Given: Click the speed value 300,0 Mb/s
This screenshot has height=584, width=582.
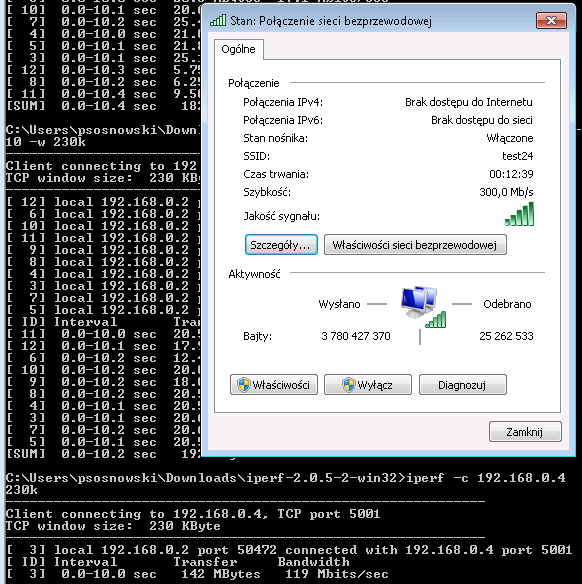Looking at the screenshot, I should tap(506, 192).
